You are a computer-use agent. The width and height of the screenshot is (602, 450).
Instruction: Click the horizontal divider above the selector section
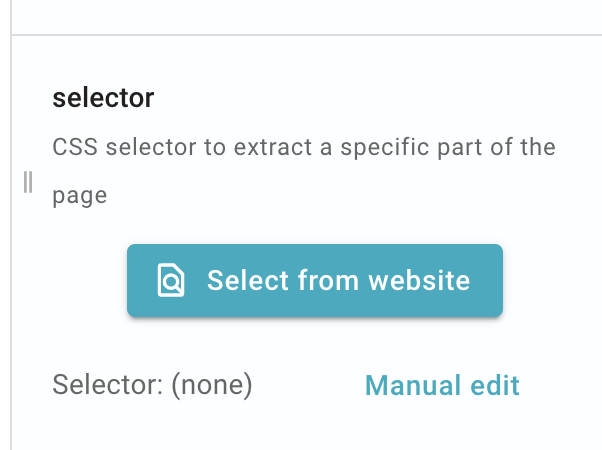[306, 35]
